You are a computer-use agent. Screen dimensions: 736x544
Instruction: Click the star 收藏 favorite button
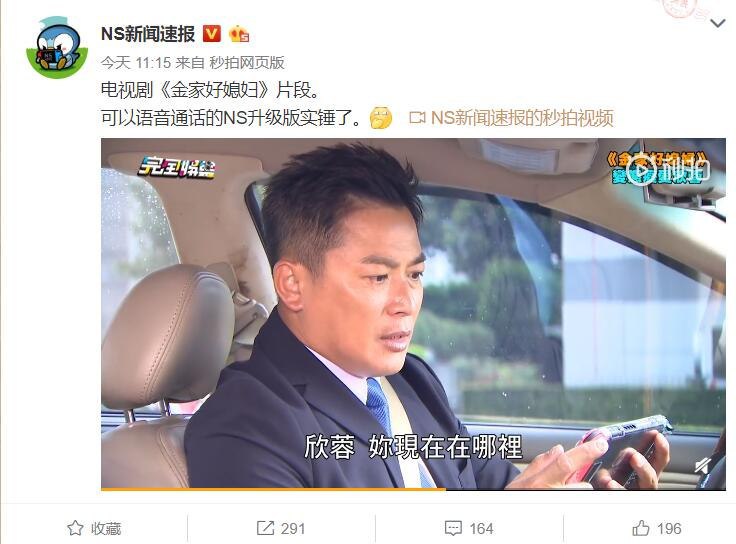[94, 529]
